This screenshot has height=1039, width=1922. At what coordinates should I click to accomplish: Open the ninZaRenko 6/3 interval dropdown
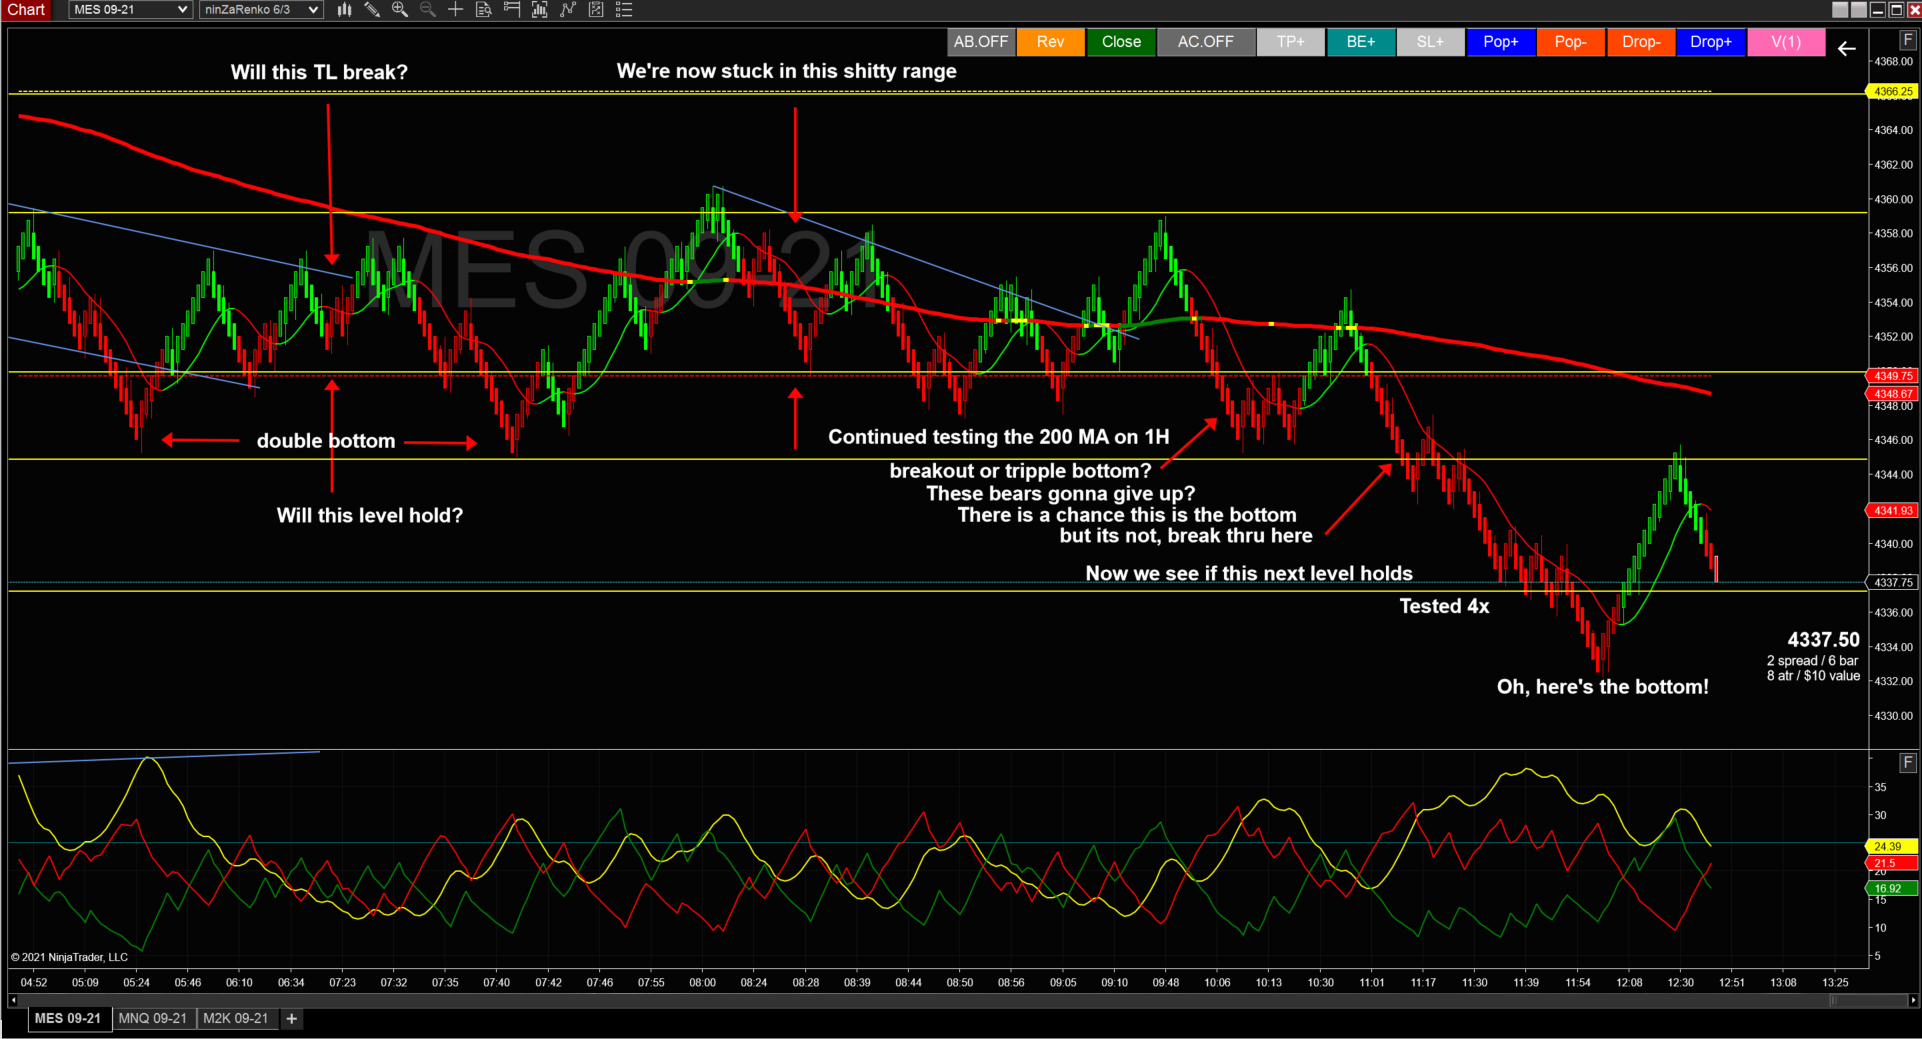coord(261,10)
